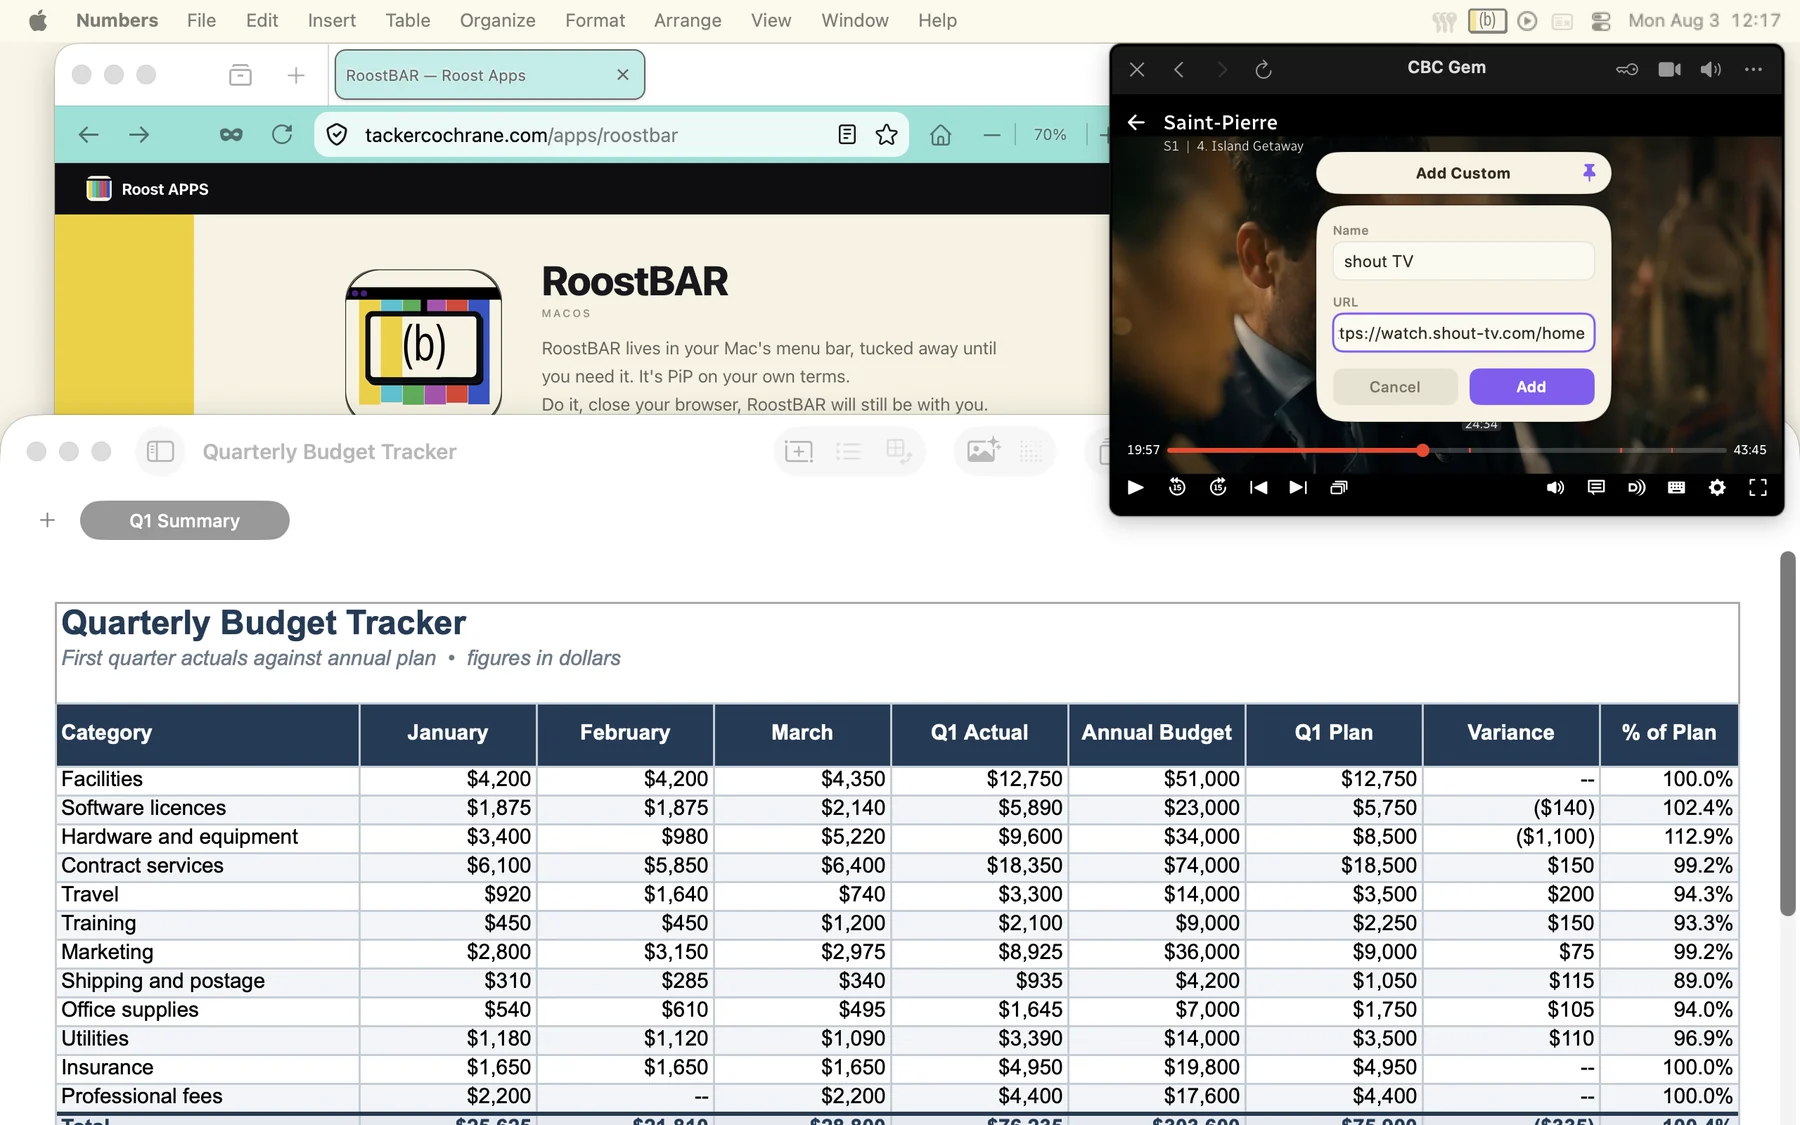
Task: Play the Saint-Pierre video
Action: [x=1135, y=487]
